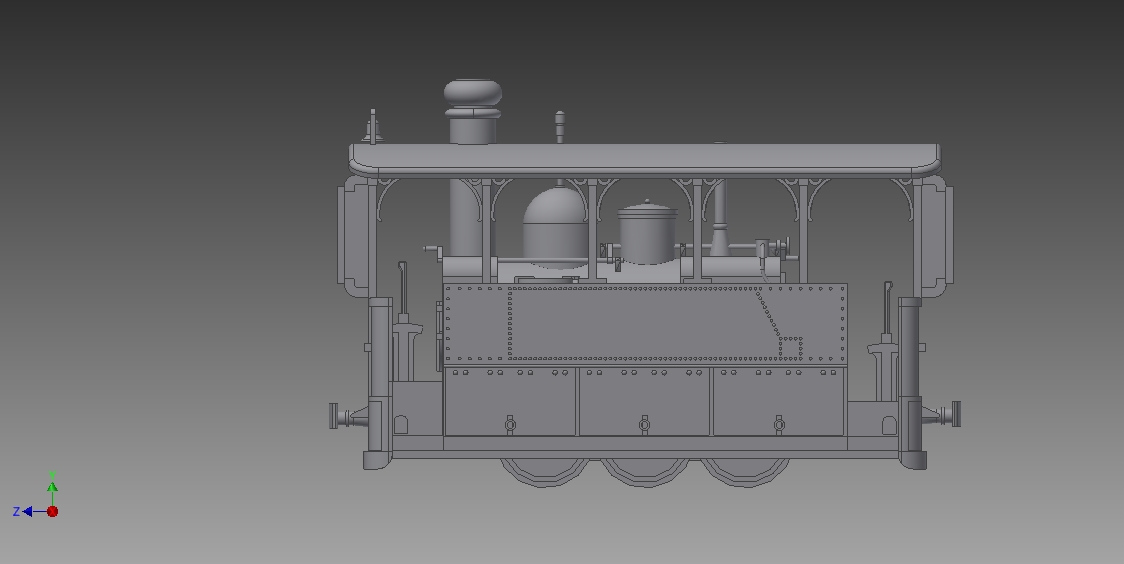Select the left lower skirt panel
Viewport: 1124px width, 564px height.
(510, 402)
